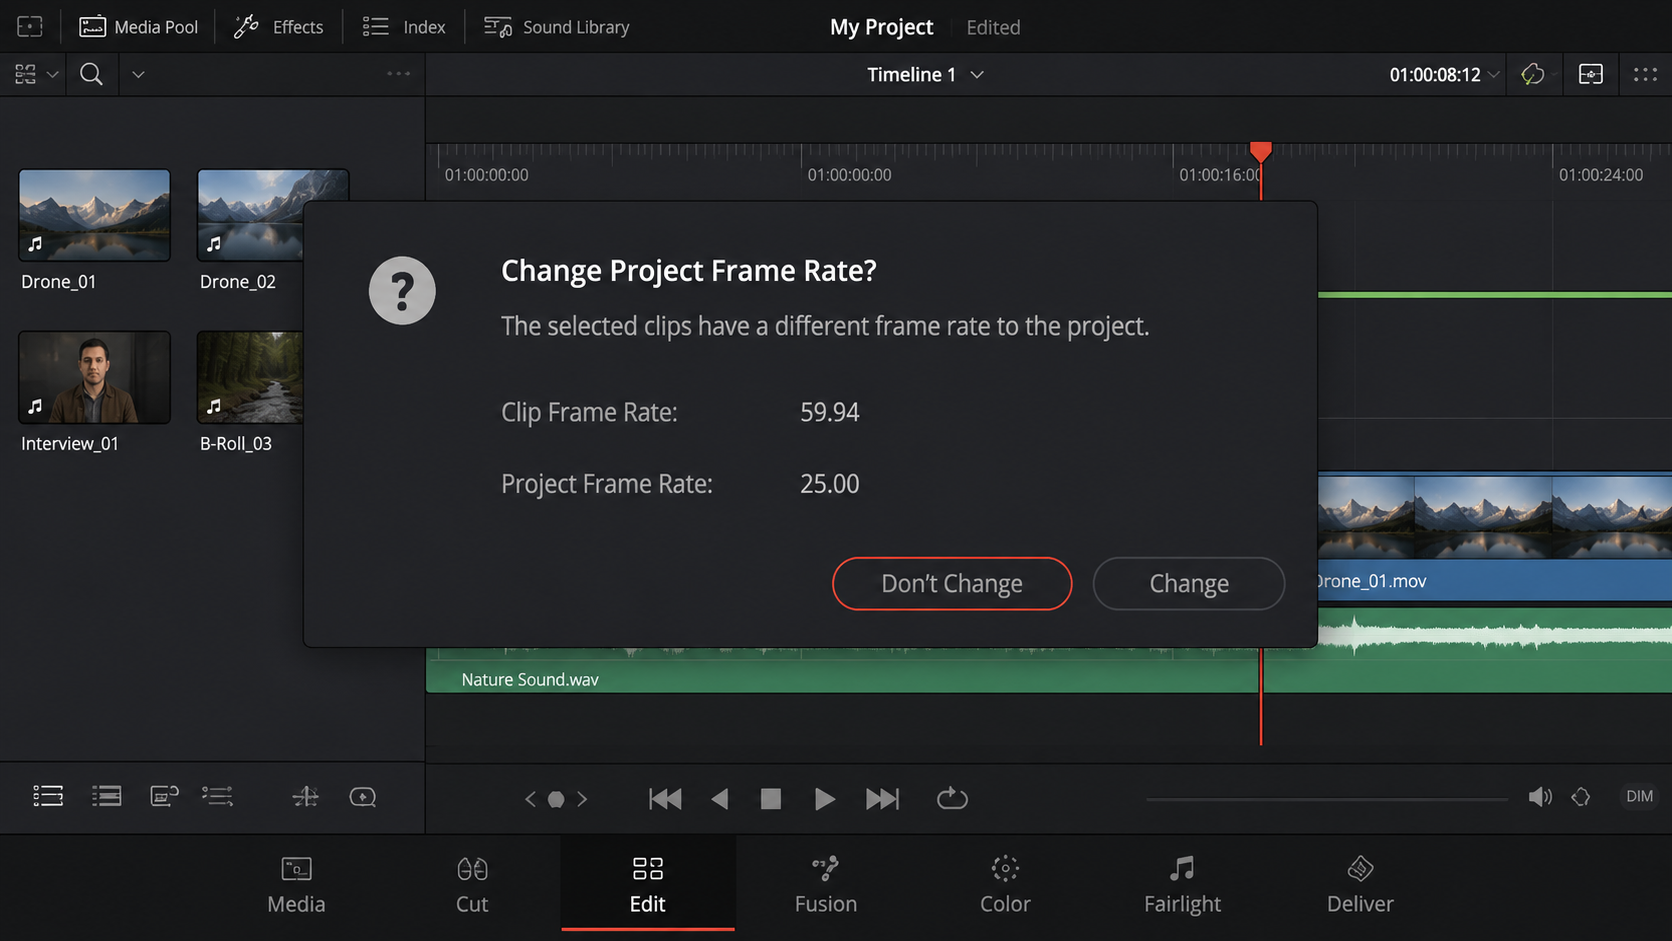
Task: Click the track list settings icon
Action: (218, 796)
